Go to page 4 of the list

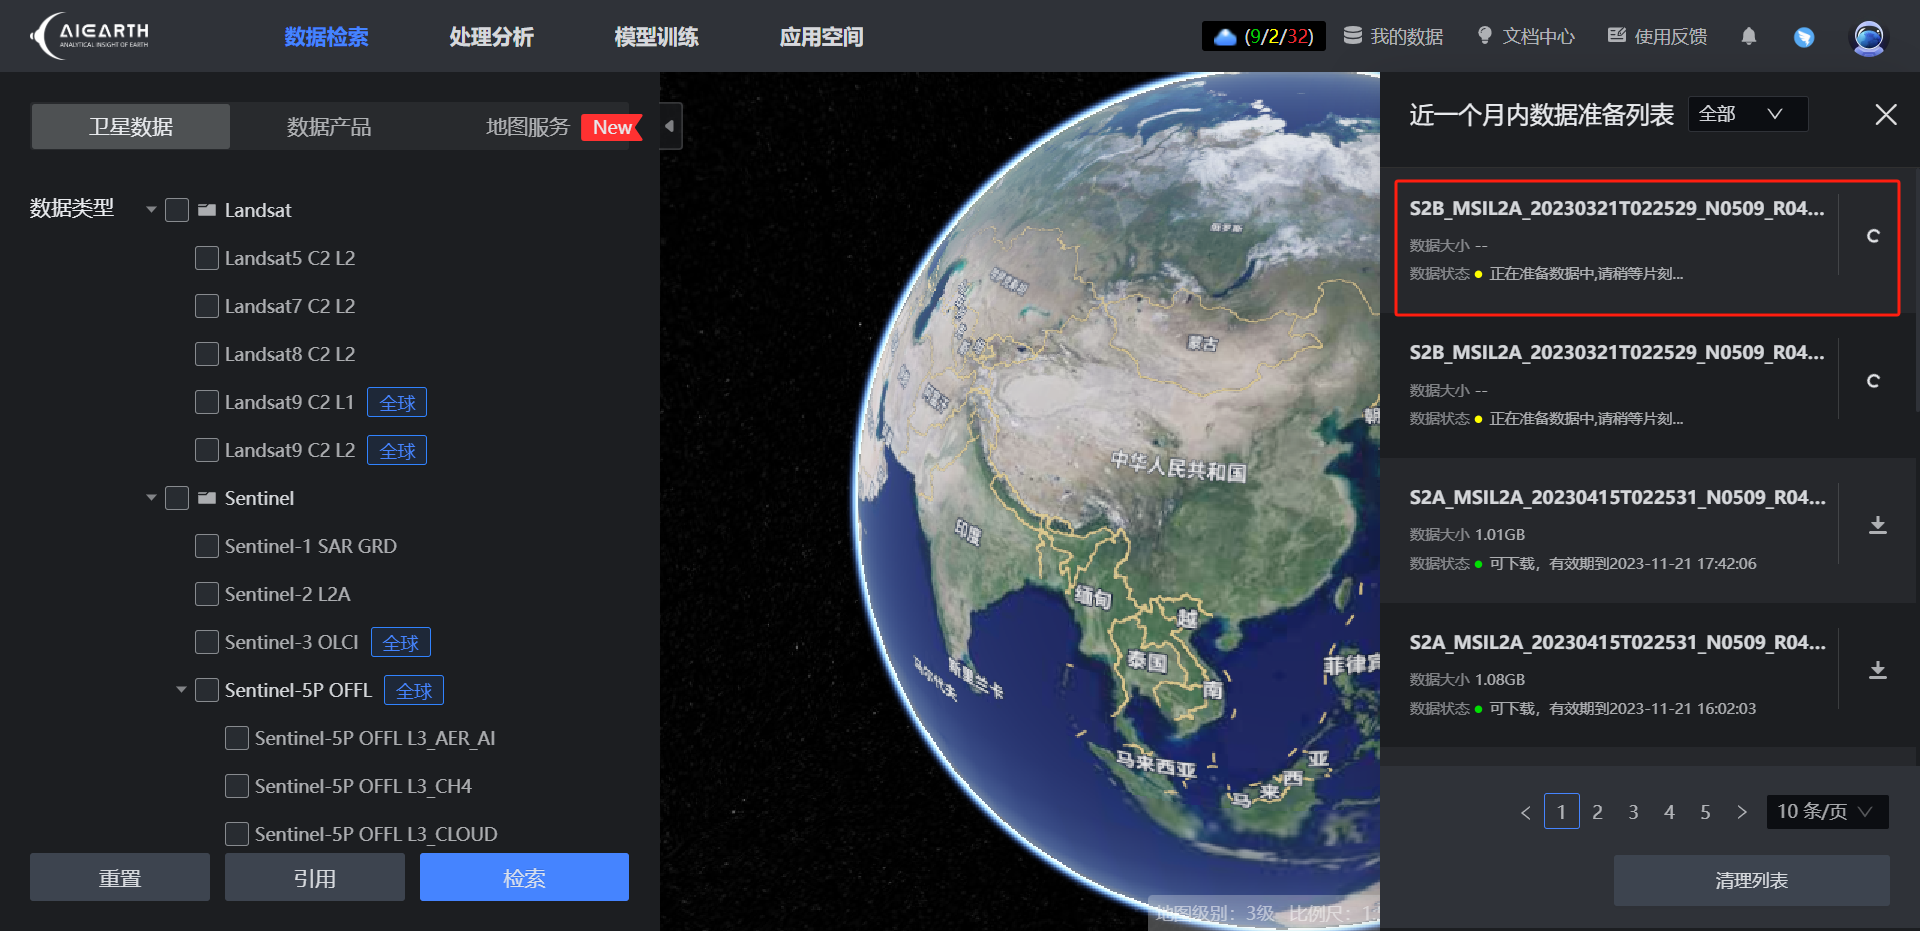(1669, 812)
